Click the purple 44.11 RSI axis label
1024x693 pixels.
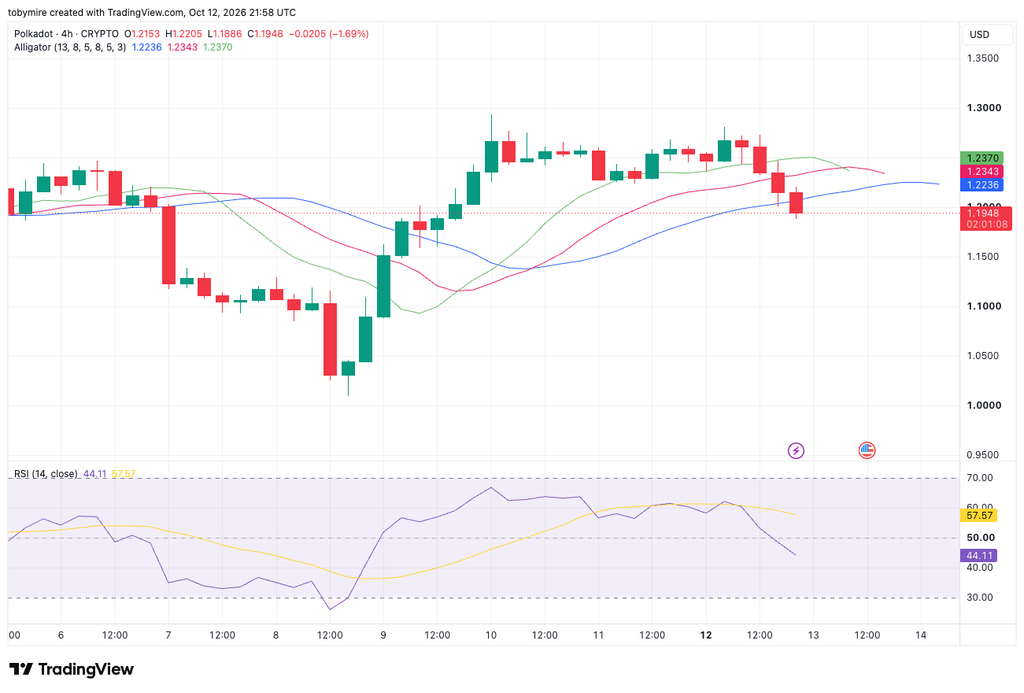[978, 555]
